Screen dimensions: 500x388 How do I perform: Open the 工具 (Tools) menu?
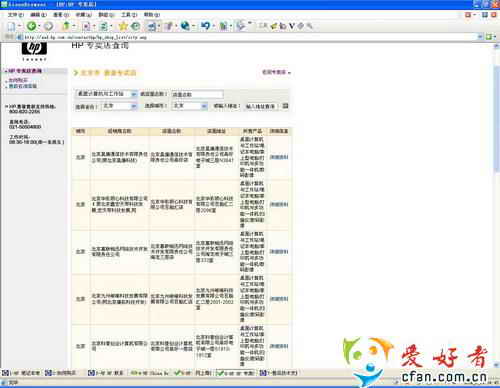coord(129,15)
